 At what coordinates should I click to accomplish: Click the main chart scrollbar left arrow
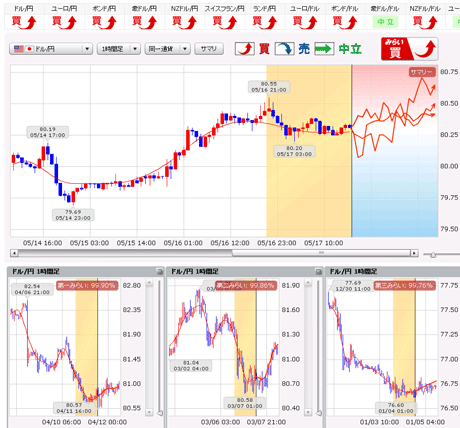click(x=14, y=253)
